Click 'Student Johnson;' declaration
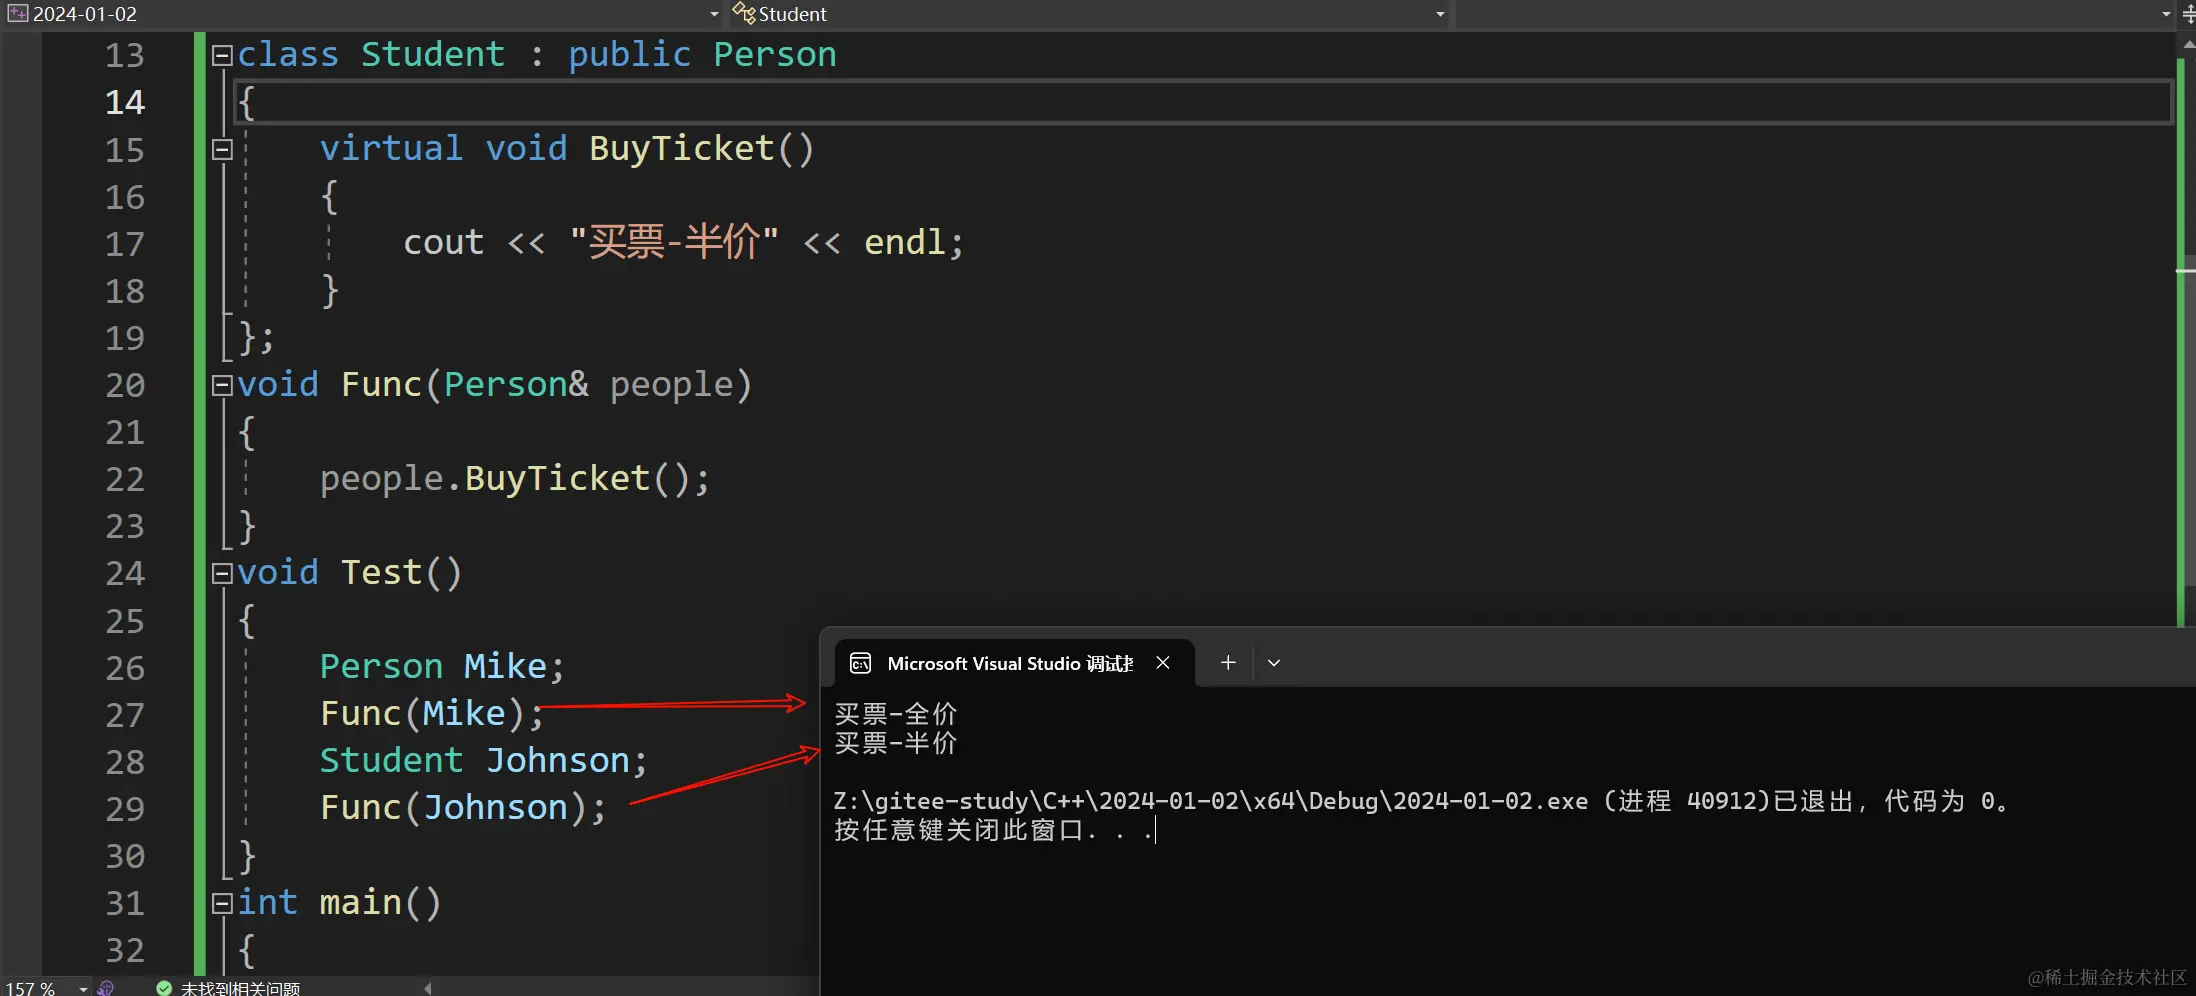The image size is (2196, 996). pos(484,761)
